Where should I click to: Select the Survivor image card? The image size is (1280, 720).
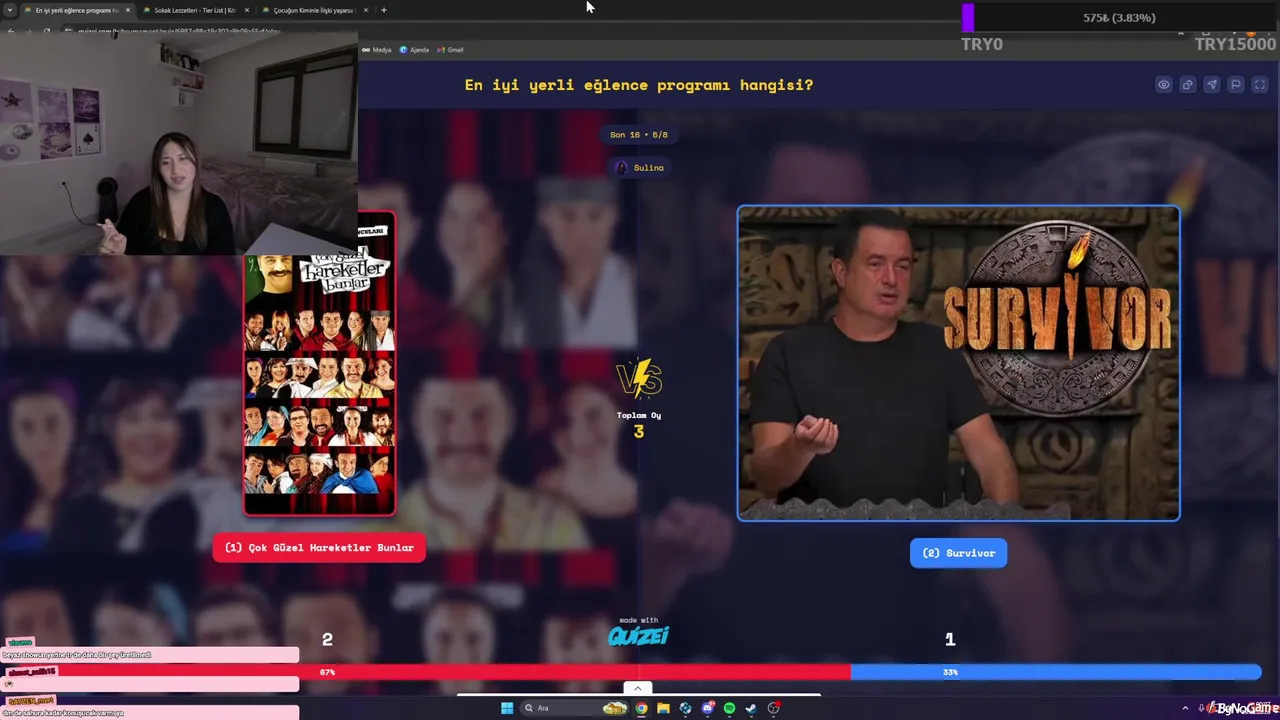tap(958, 363)
